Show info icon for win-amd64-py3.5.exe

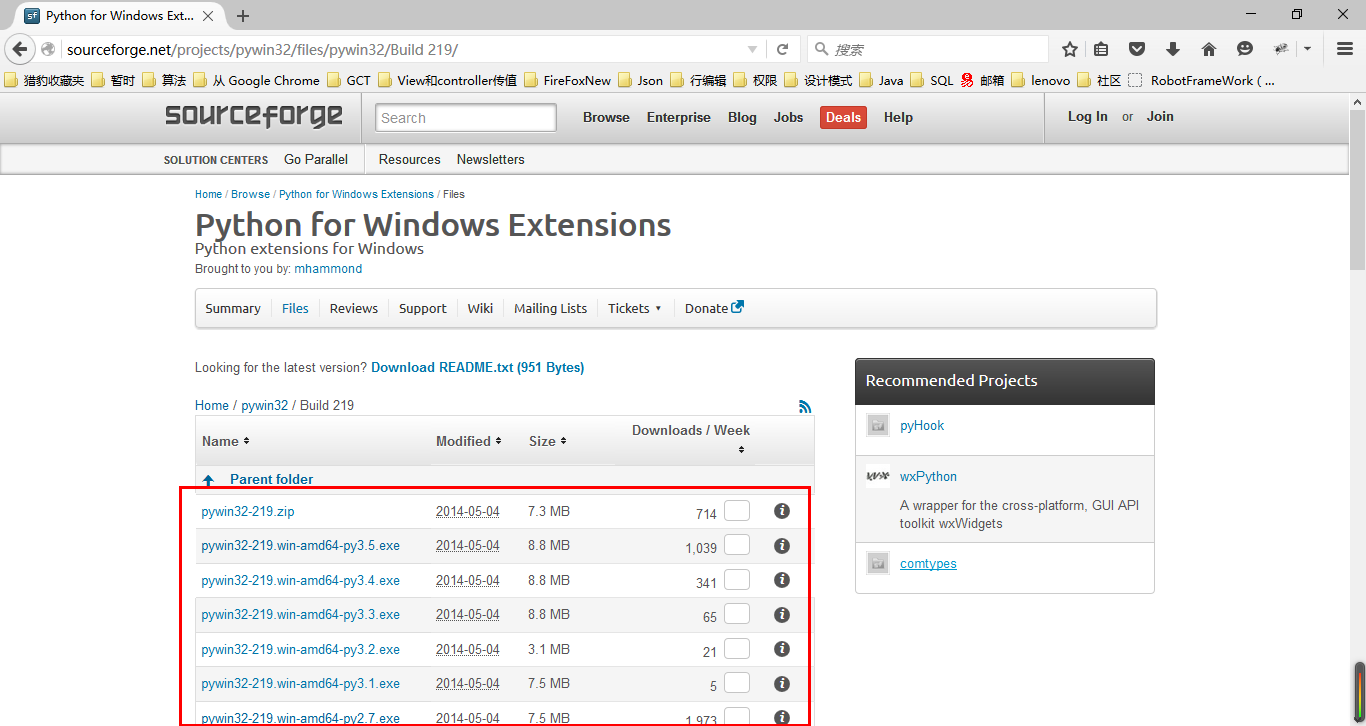(x=782, y=546)
